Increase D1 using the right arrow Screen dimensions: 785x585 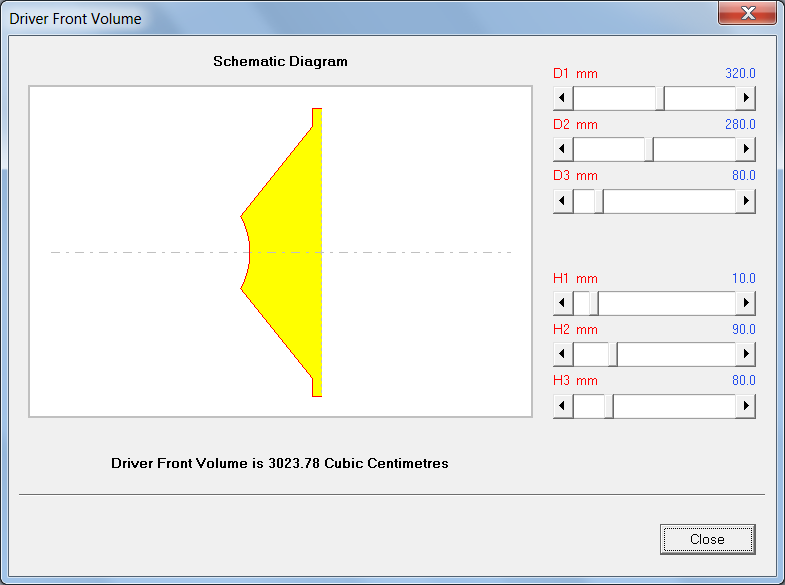click(745, 98)
